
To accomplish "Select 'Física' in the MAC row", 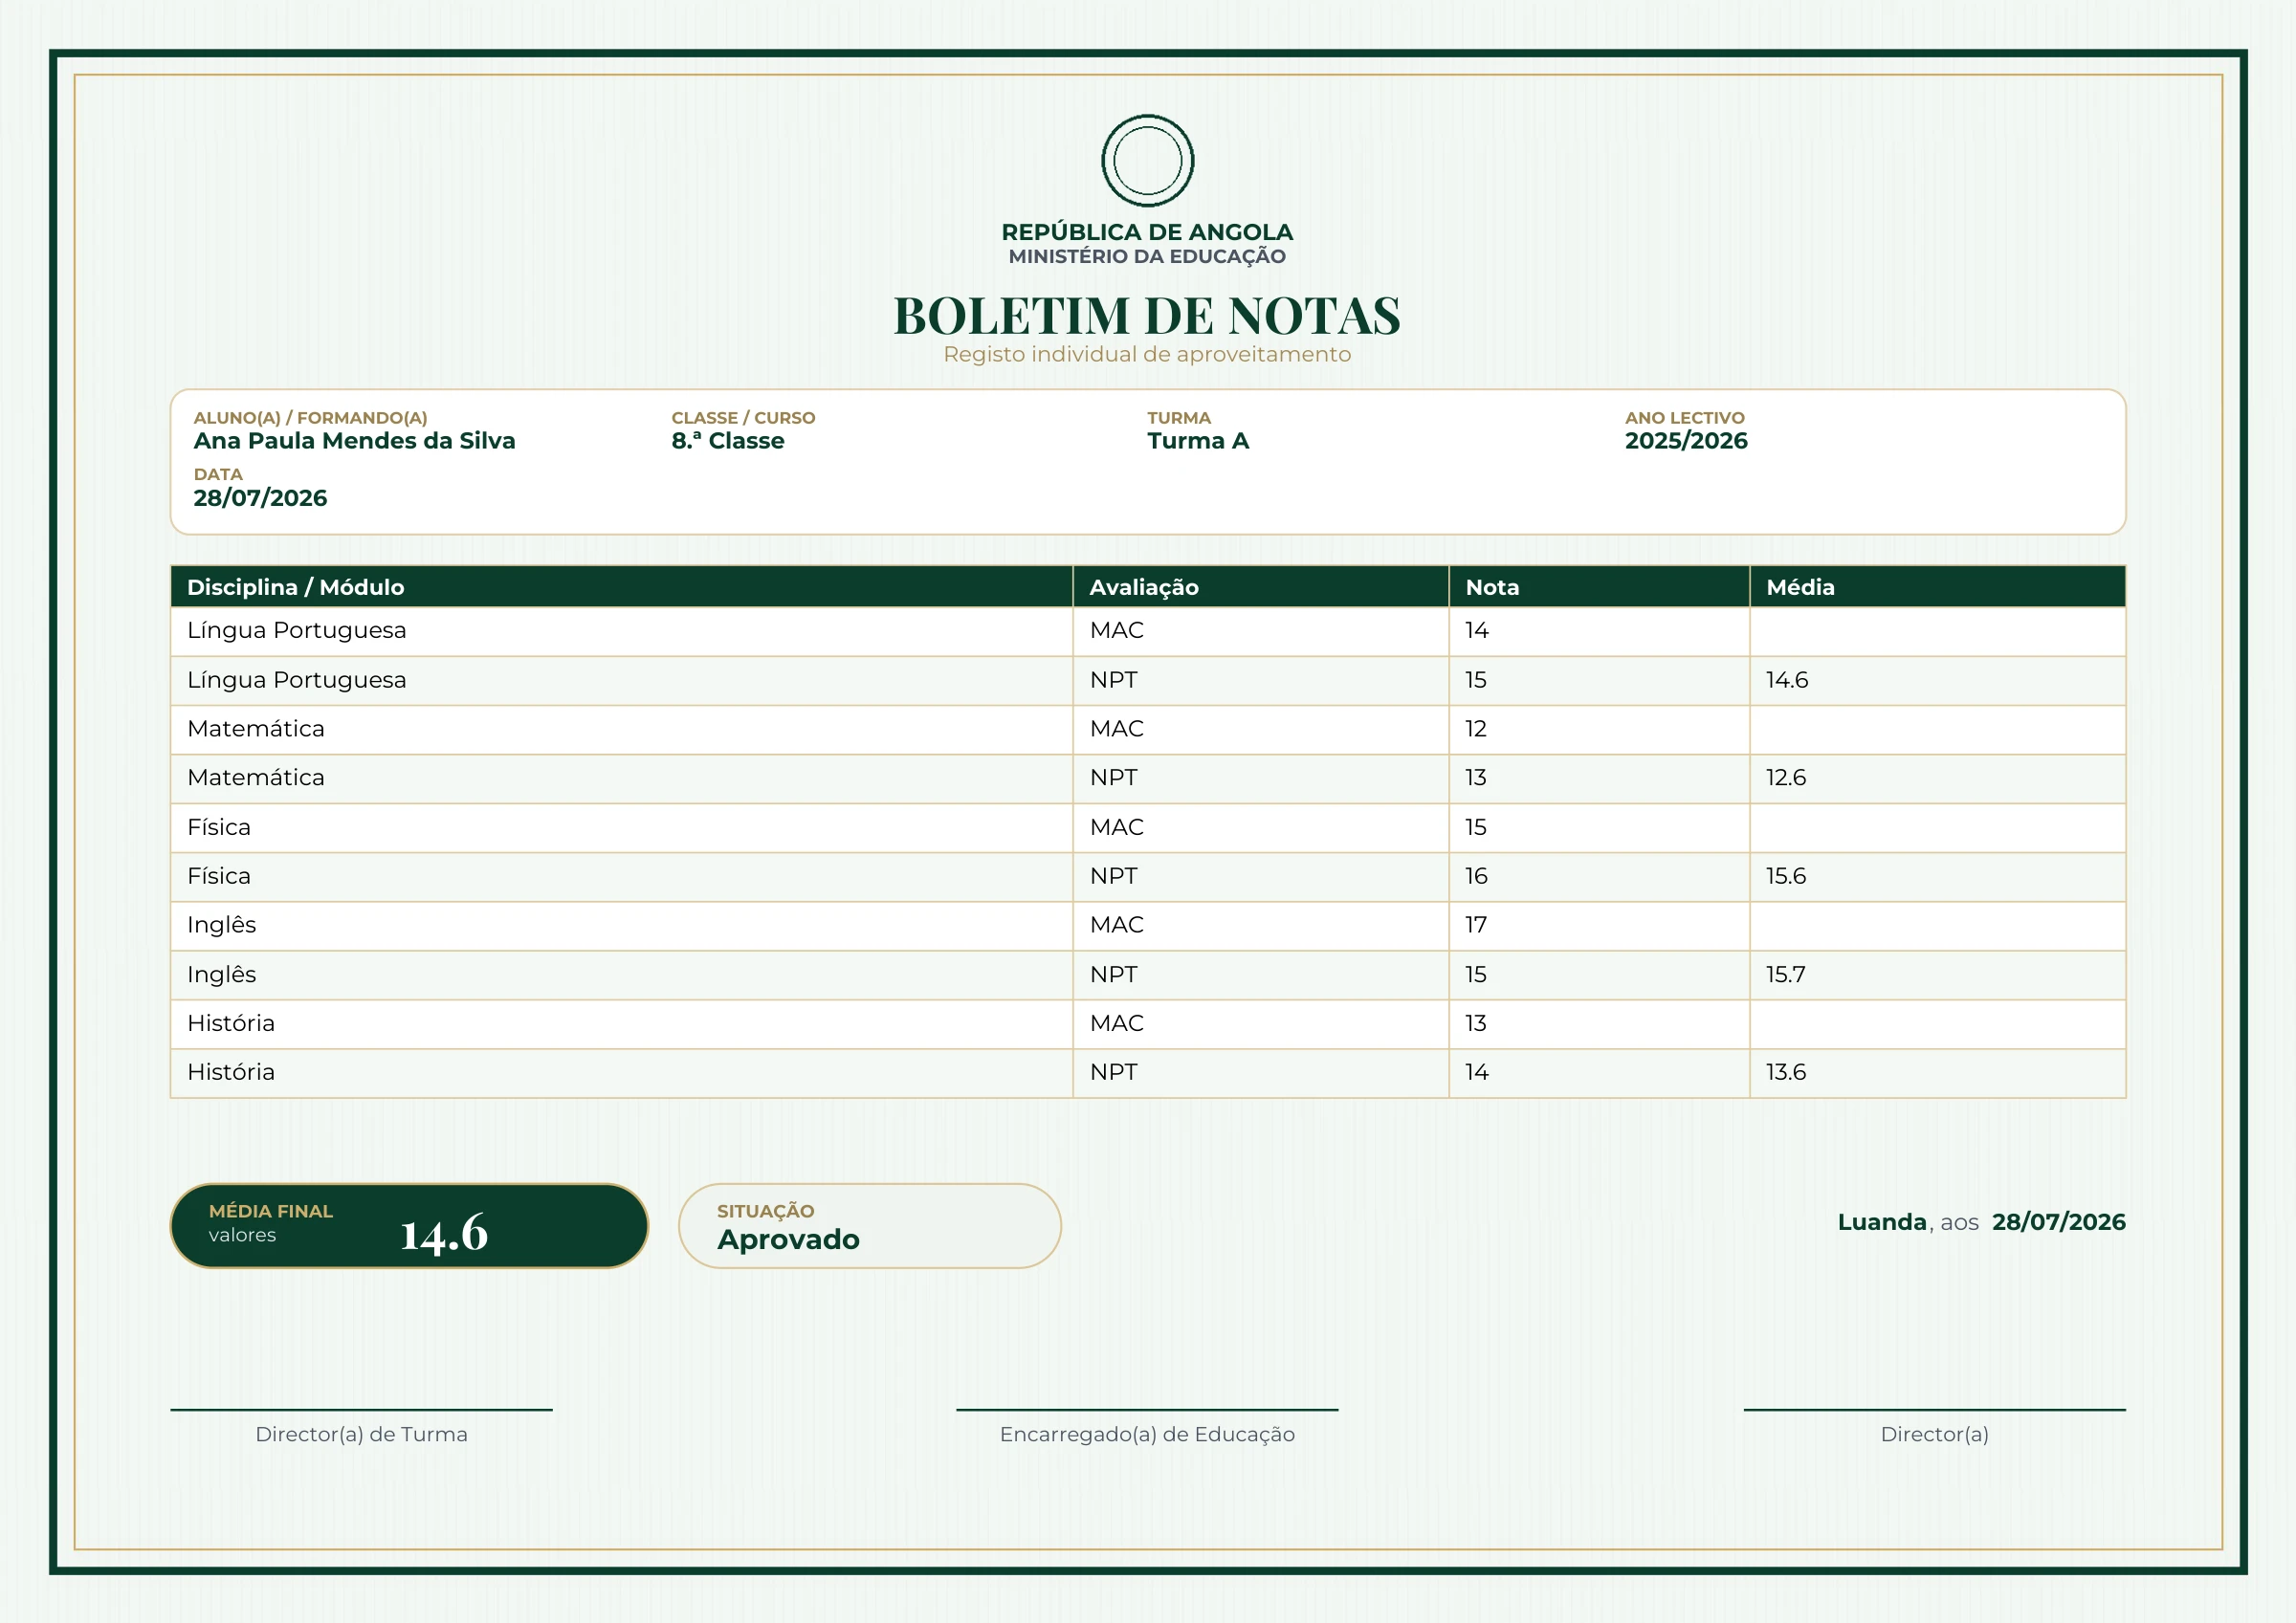I will 219,827.
